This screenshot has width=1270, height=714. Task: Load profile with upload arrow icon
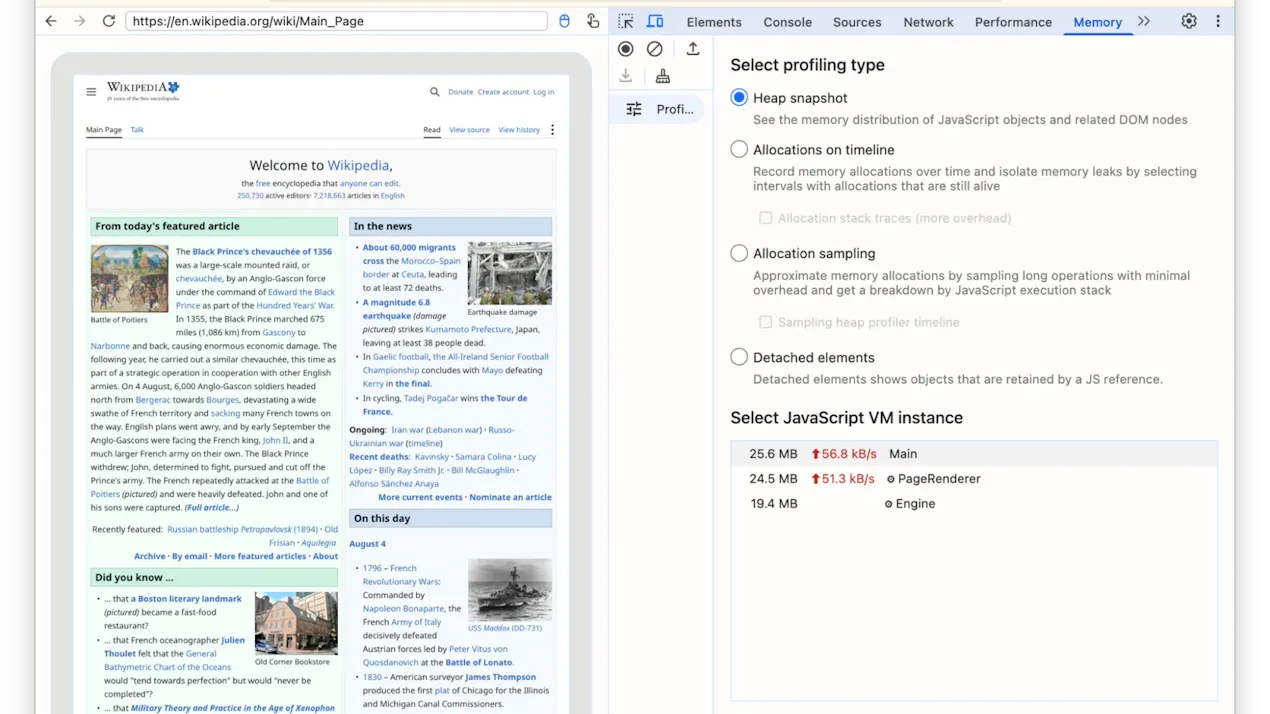[x=693, y=48]
